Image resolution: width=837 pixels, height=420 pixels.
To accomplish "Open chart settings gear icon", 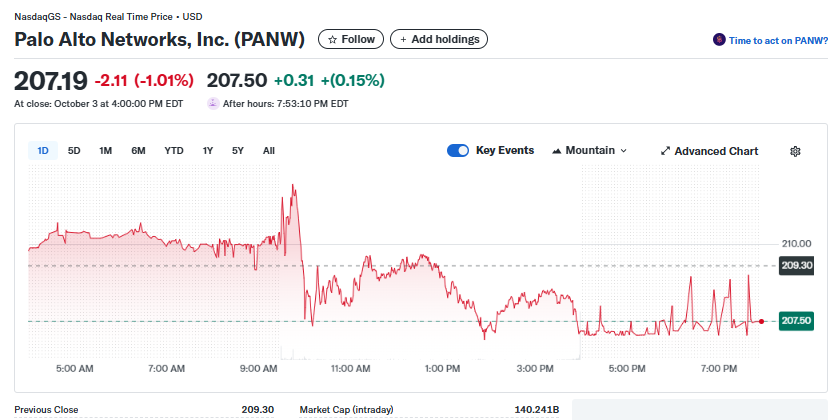I will (795, 151).
